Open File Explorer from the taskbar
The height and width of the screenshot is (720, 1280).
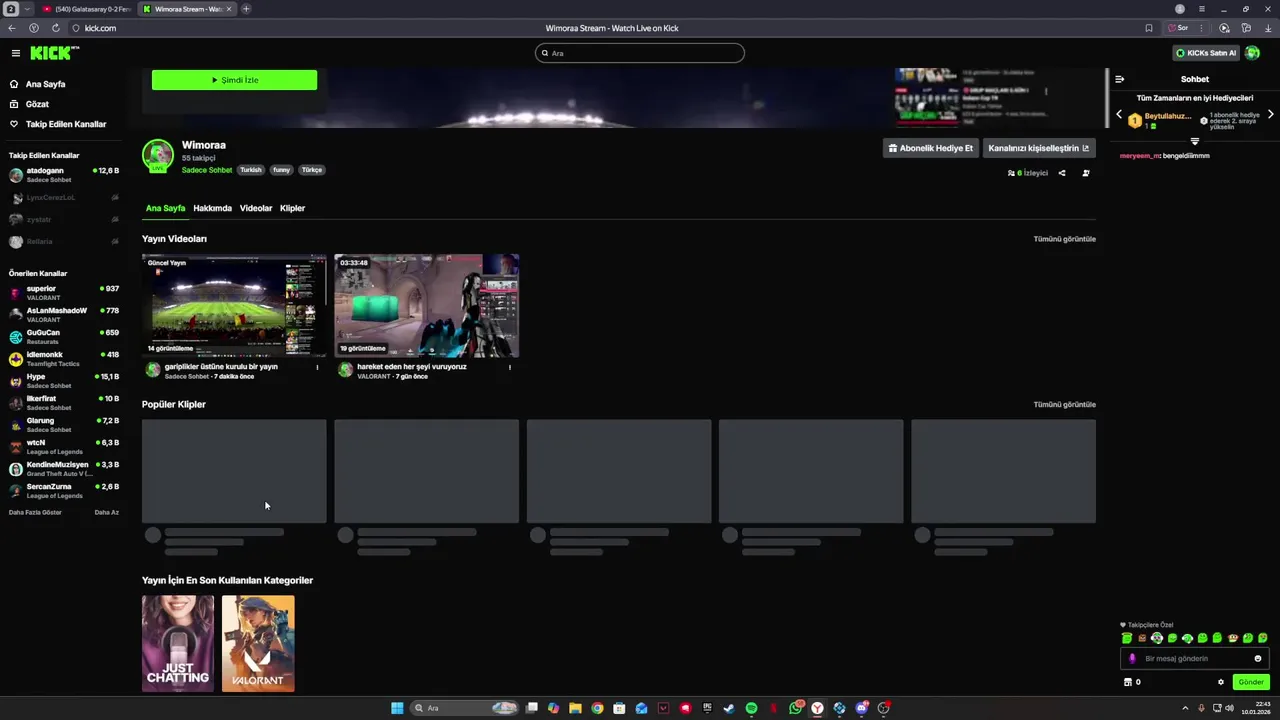coord(575,708)
